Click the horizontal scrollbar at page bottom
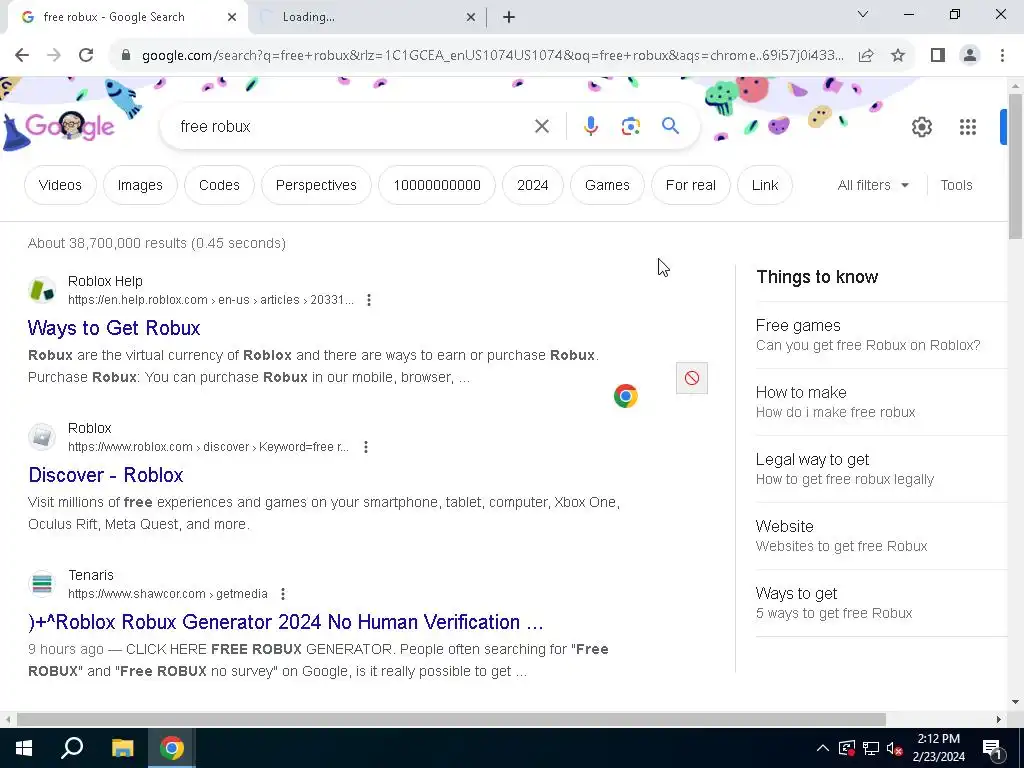Screen dimensions: 1024x768 [x=451, y=719]
